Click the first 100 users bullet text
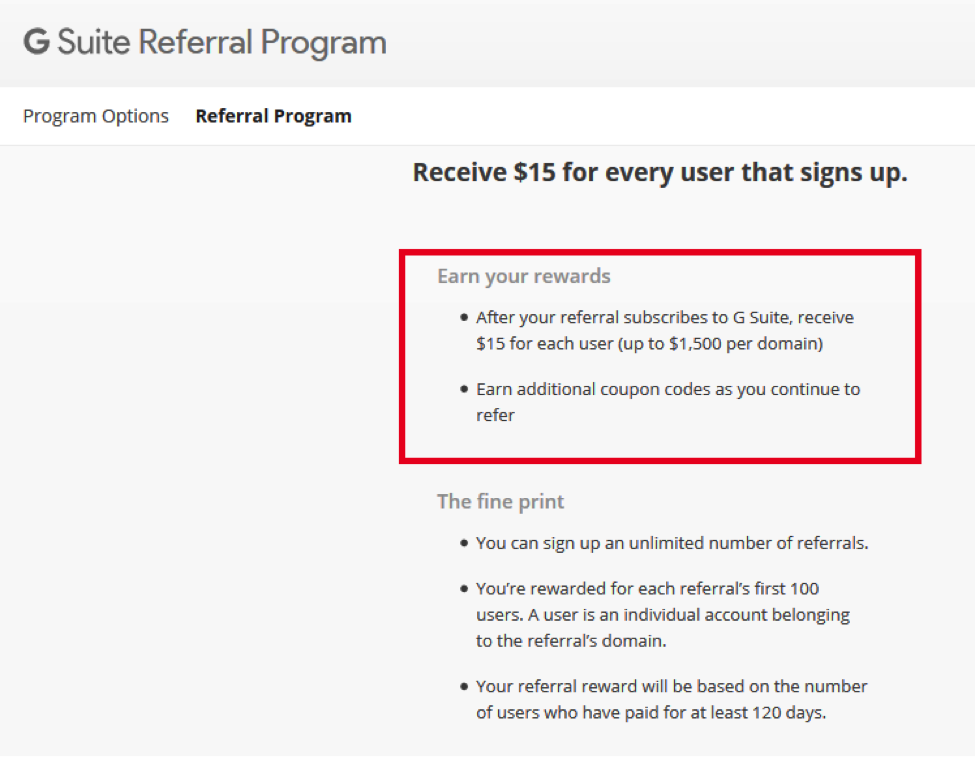Viewport: 975px width, 757px height. (x=663, y=615)
